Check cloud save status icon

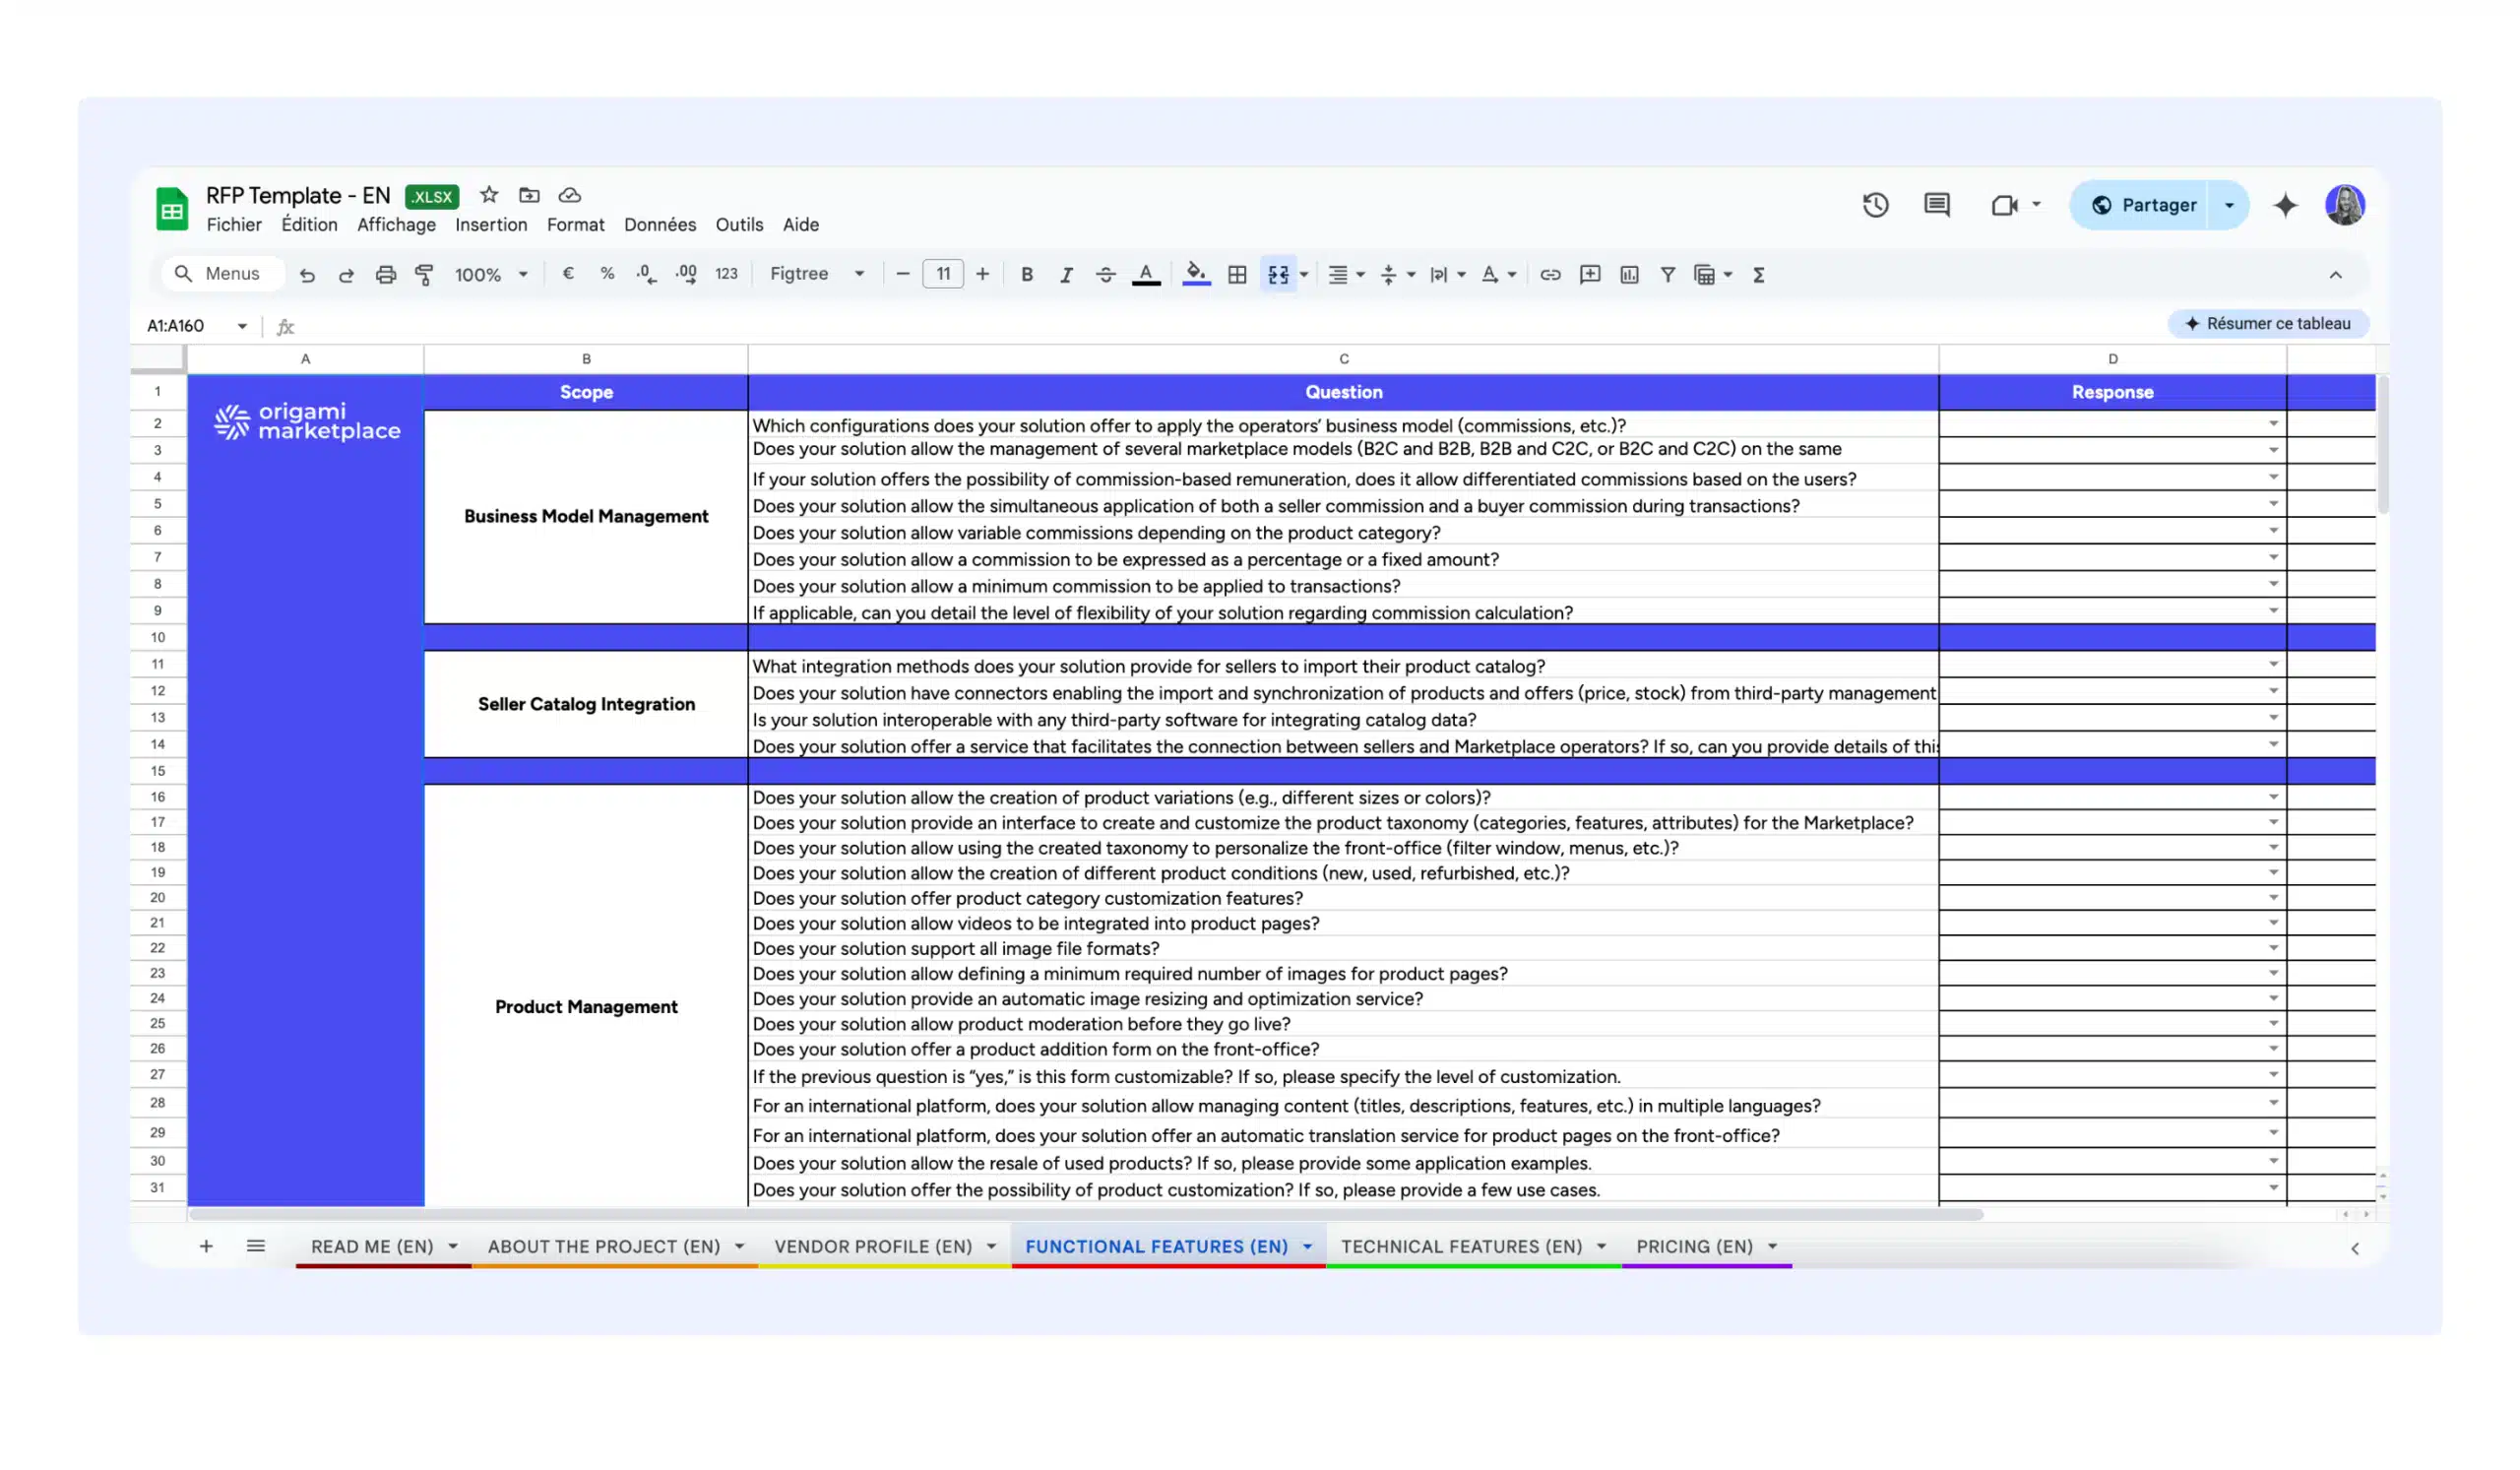coord(570,195)
